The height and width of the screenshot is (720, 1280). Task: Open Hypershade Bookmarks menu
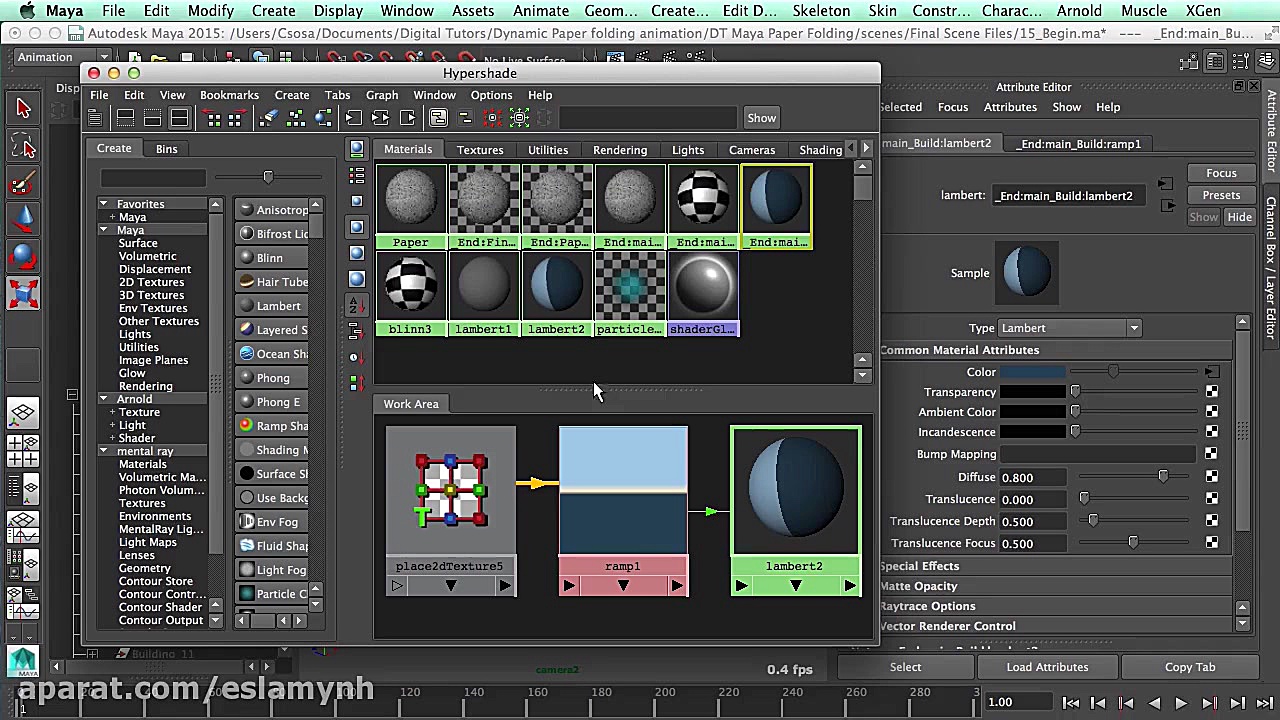click(229, 95)
